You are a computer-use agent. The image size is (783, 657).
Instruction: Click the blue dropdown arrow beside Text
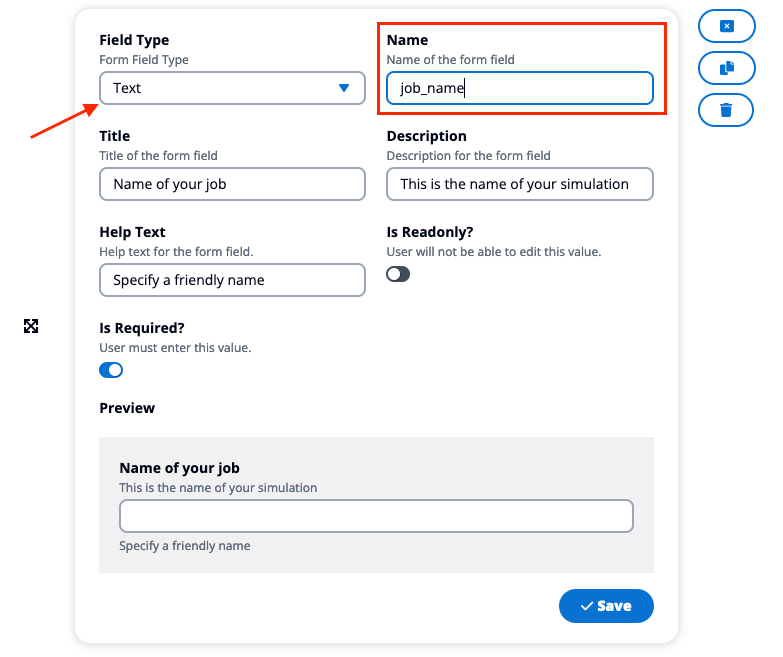pos(344,88)
